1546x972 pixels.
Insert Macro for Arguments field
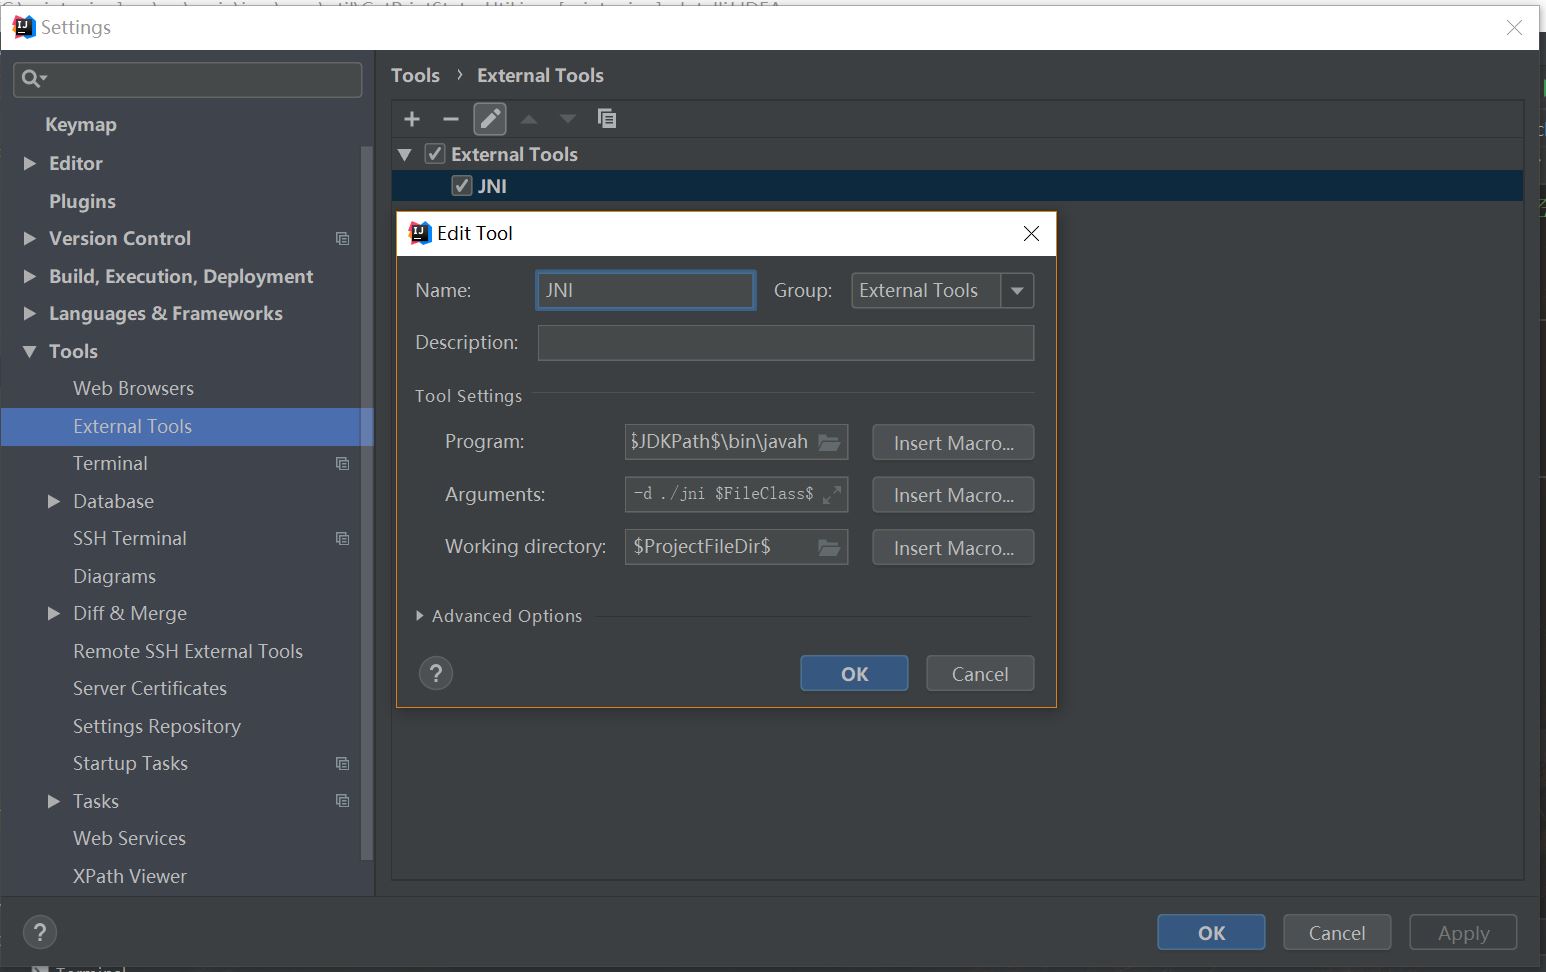pos(953,495)
